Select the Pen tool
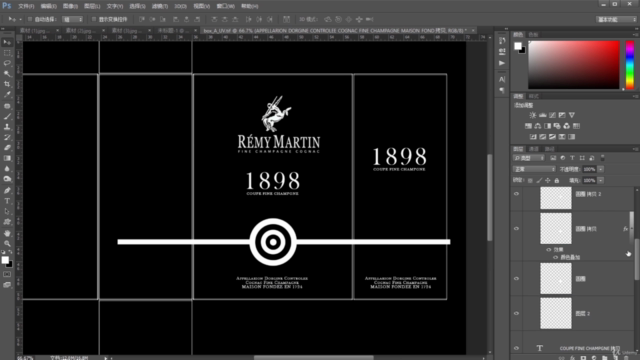Screen dimensions: 640x360 (x=7, y=190)
